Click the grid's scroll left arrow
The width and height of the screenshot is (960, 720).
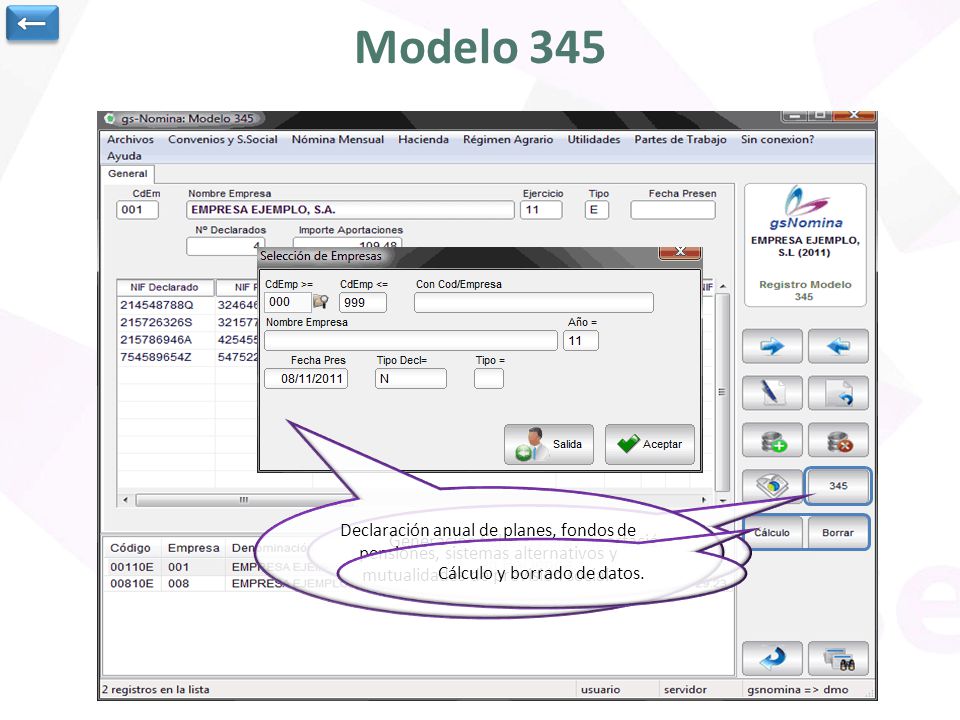point(125,500)
